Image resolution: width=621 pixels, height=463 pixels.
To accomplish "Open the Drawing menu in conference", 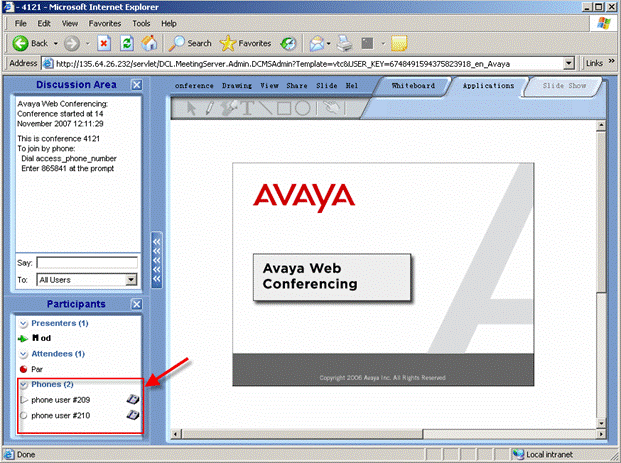I will point(237,86).
